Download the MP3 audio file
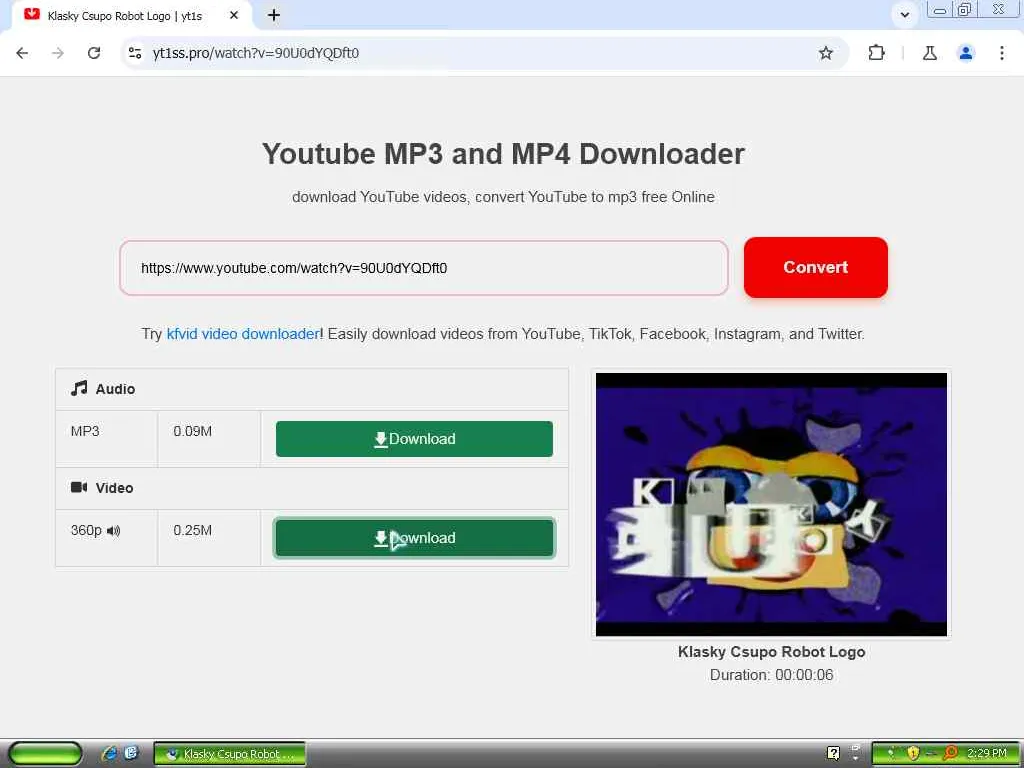This screenshot has width=1024, height=768. pos(414,439)
